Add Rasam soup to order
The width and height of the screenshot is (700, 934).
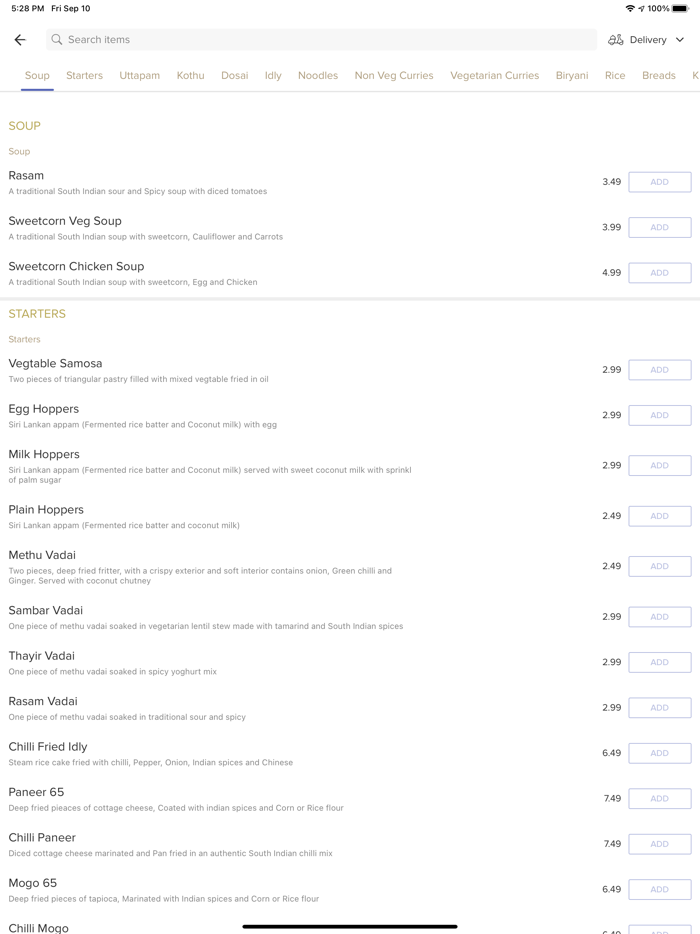point(659,182)
